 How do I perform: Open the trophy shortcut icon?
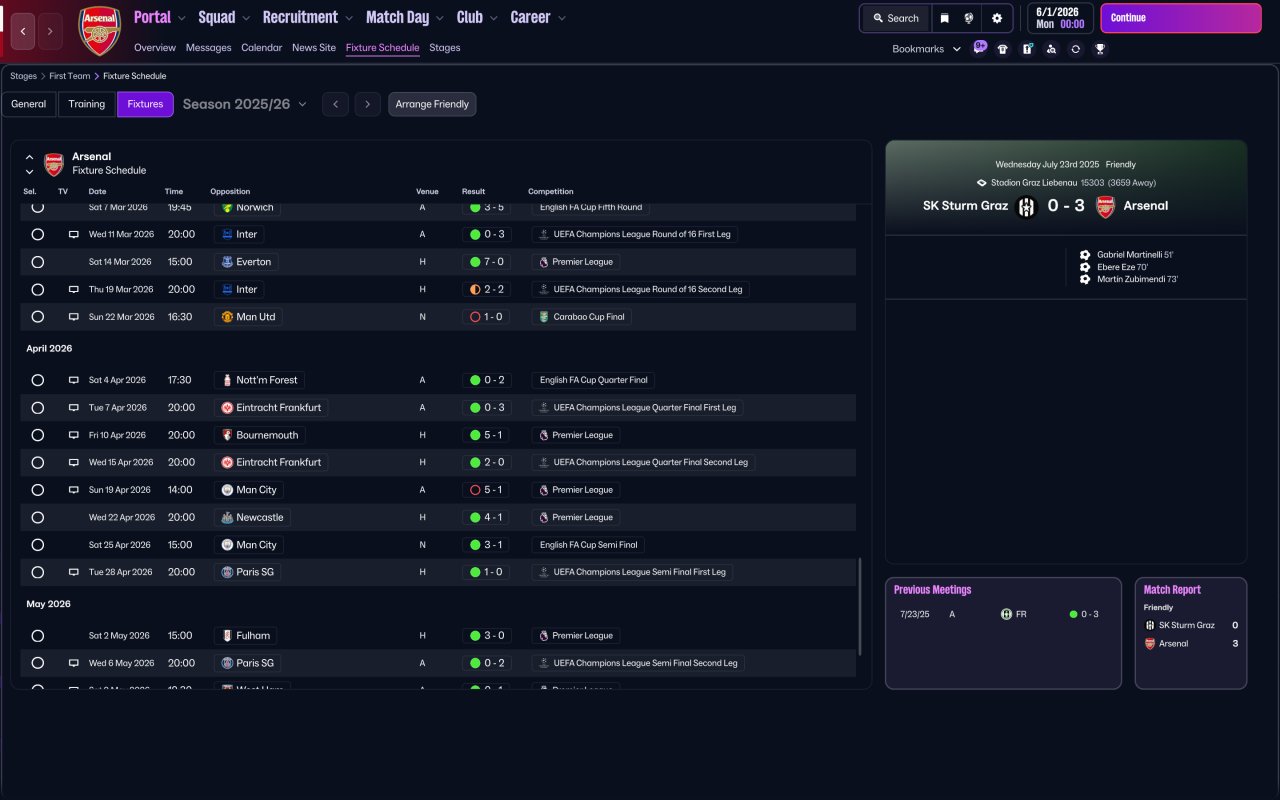pos(1100,49)
